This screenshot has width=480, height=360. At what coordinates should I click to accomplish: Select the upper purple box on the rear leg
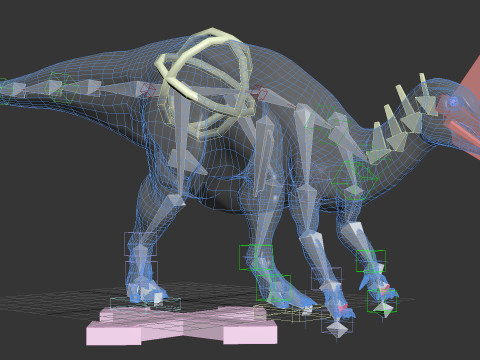point(140,244)
